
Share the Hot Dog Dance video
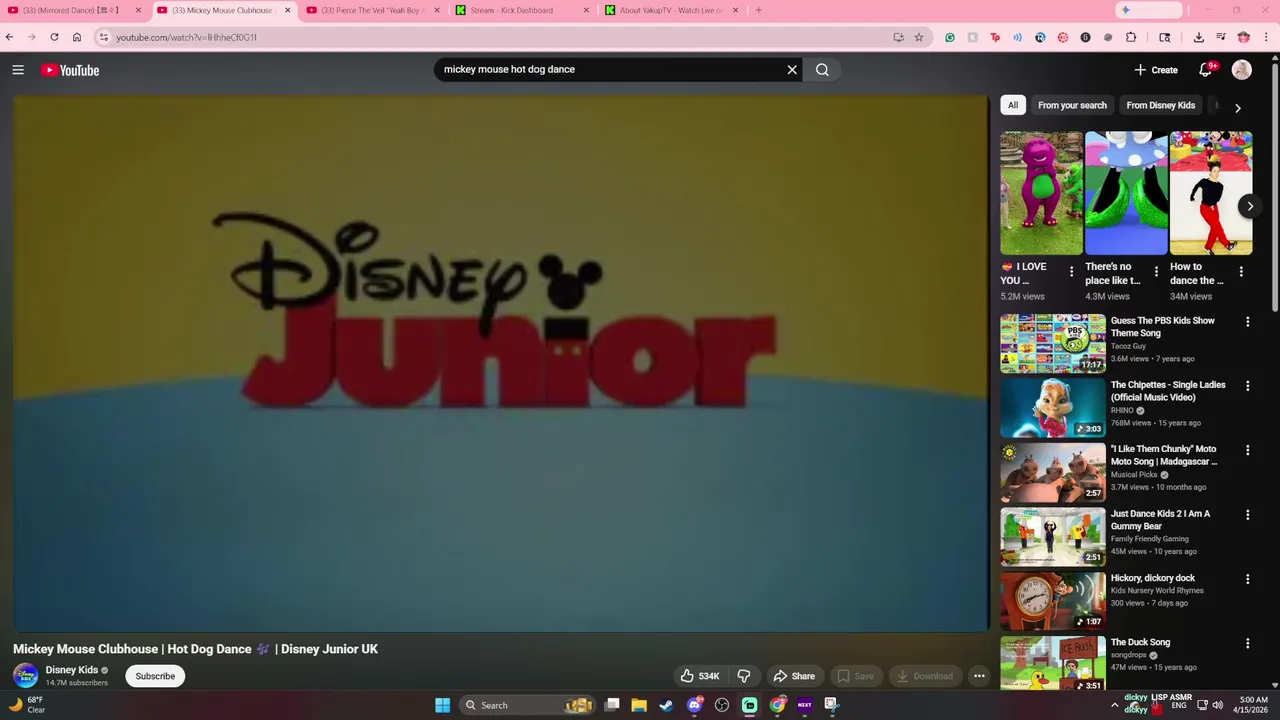[795, 676]
